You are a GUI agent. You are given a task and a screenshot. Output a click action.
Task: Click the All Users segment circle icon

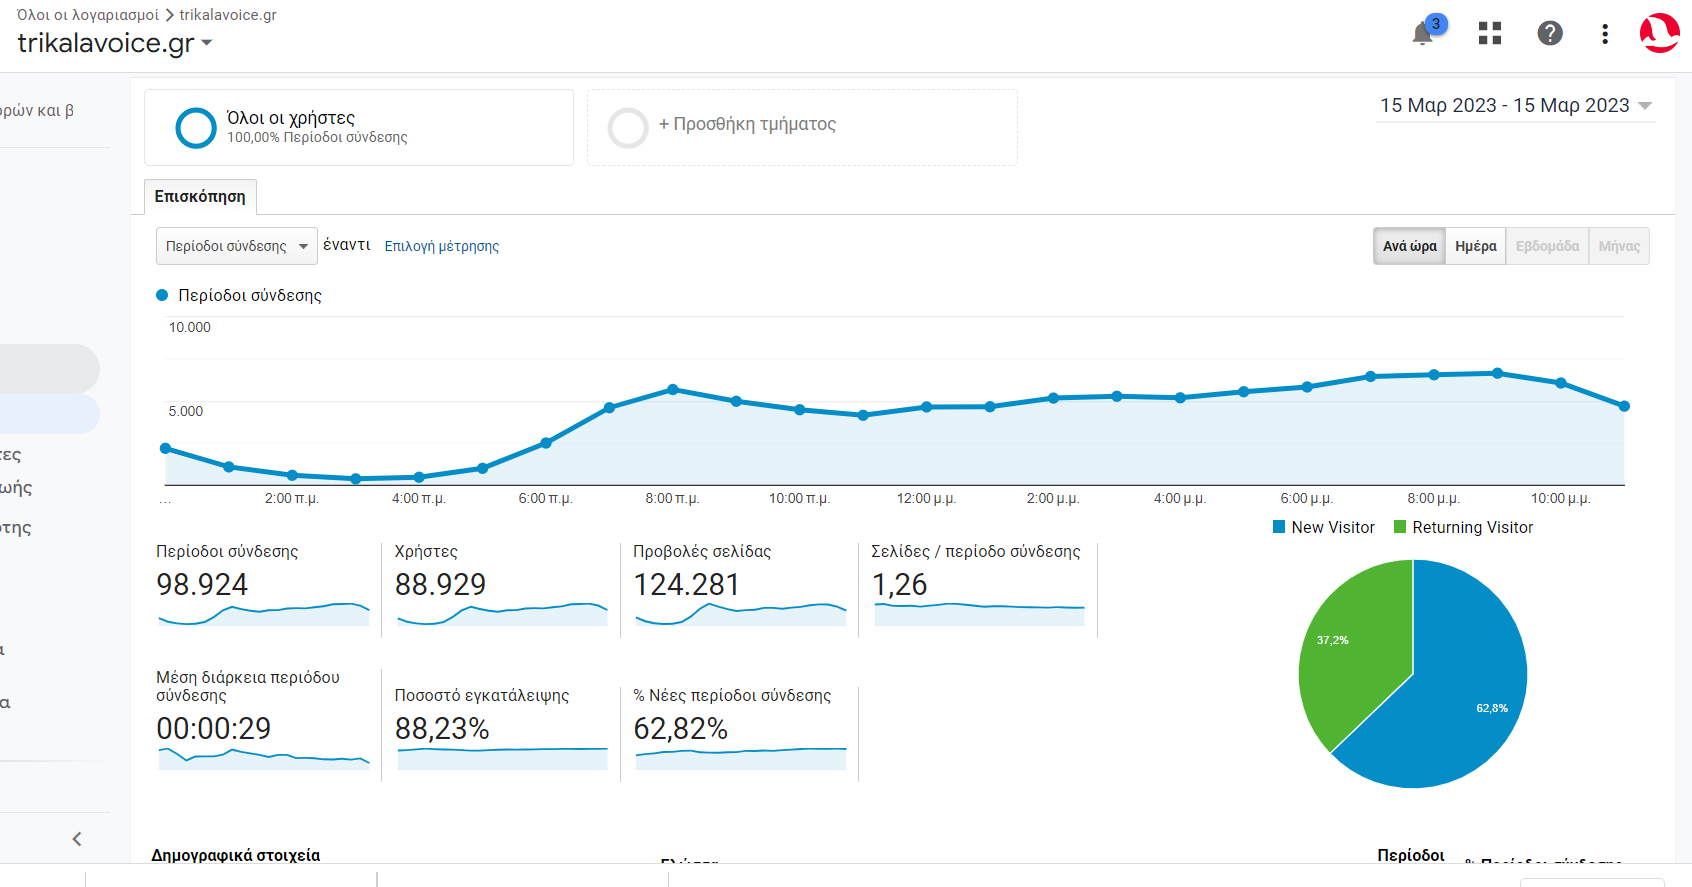[x=196, y=128]
